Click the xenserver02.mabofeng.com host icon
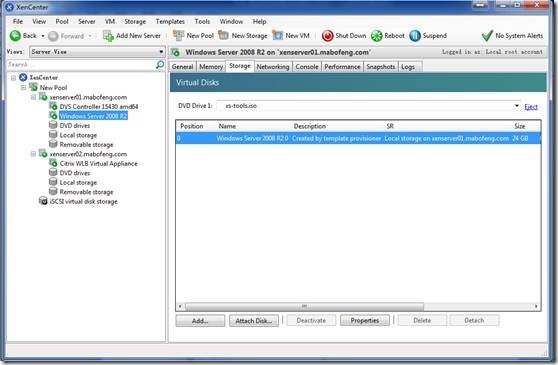The height and width of the screenshot is (365, 558). pyautogui.click(x=43, y=154)
